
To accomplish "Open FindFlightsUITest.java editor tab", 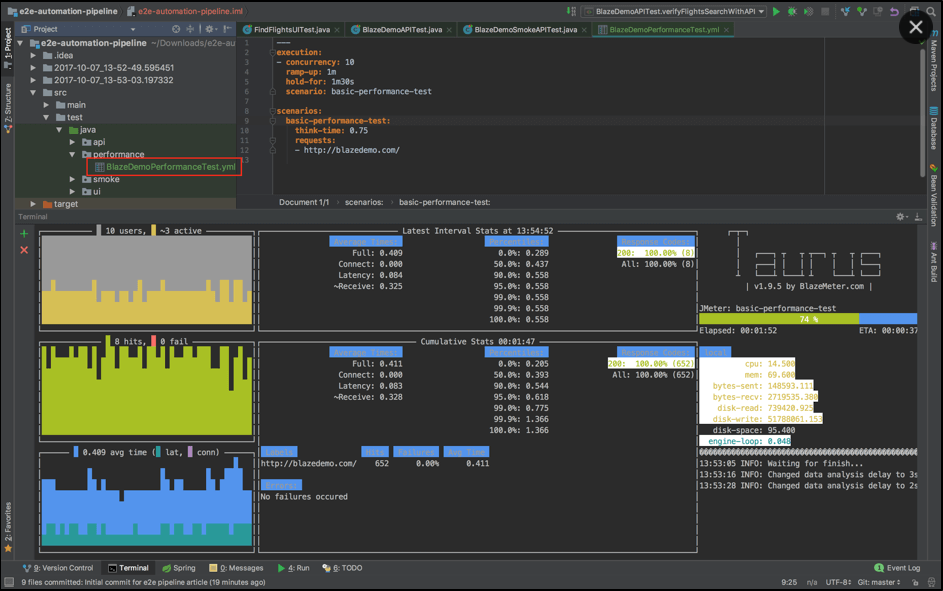I will (291, 30).
